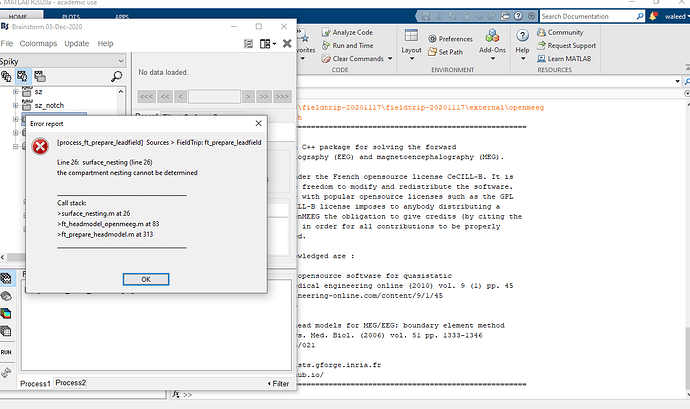This screenshot has height=409, width=690.
Task: Switch to the Process2 tab
Action: pos(70,383)
